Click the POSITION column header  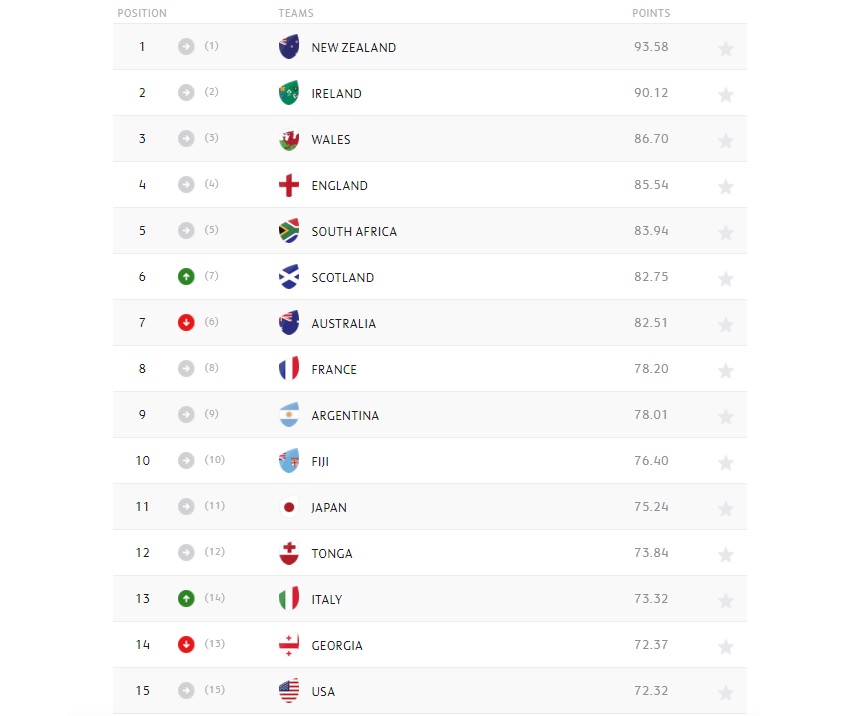coord(142,13)
